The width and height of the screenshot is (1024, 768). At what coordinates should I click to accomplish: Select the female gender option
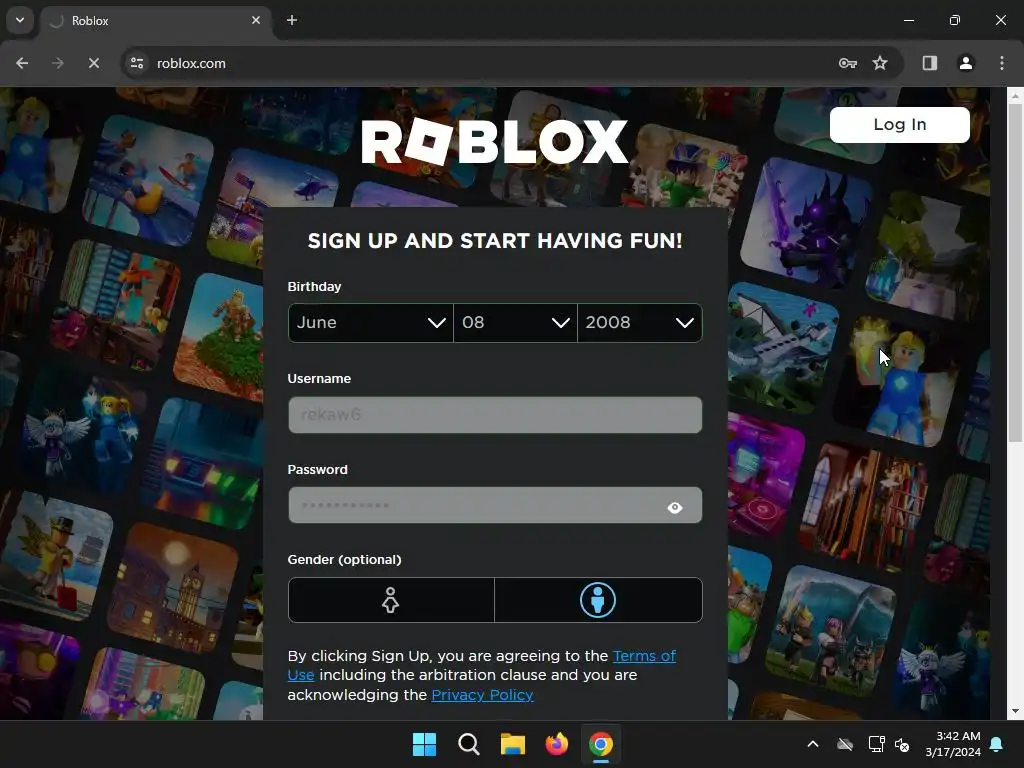tap(391, 600)
